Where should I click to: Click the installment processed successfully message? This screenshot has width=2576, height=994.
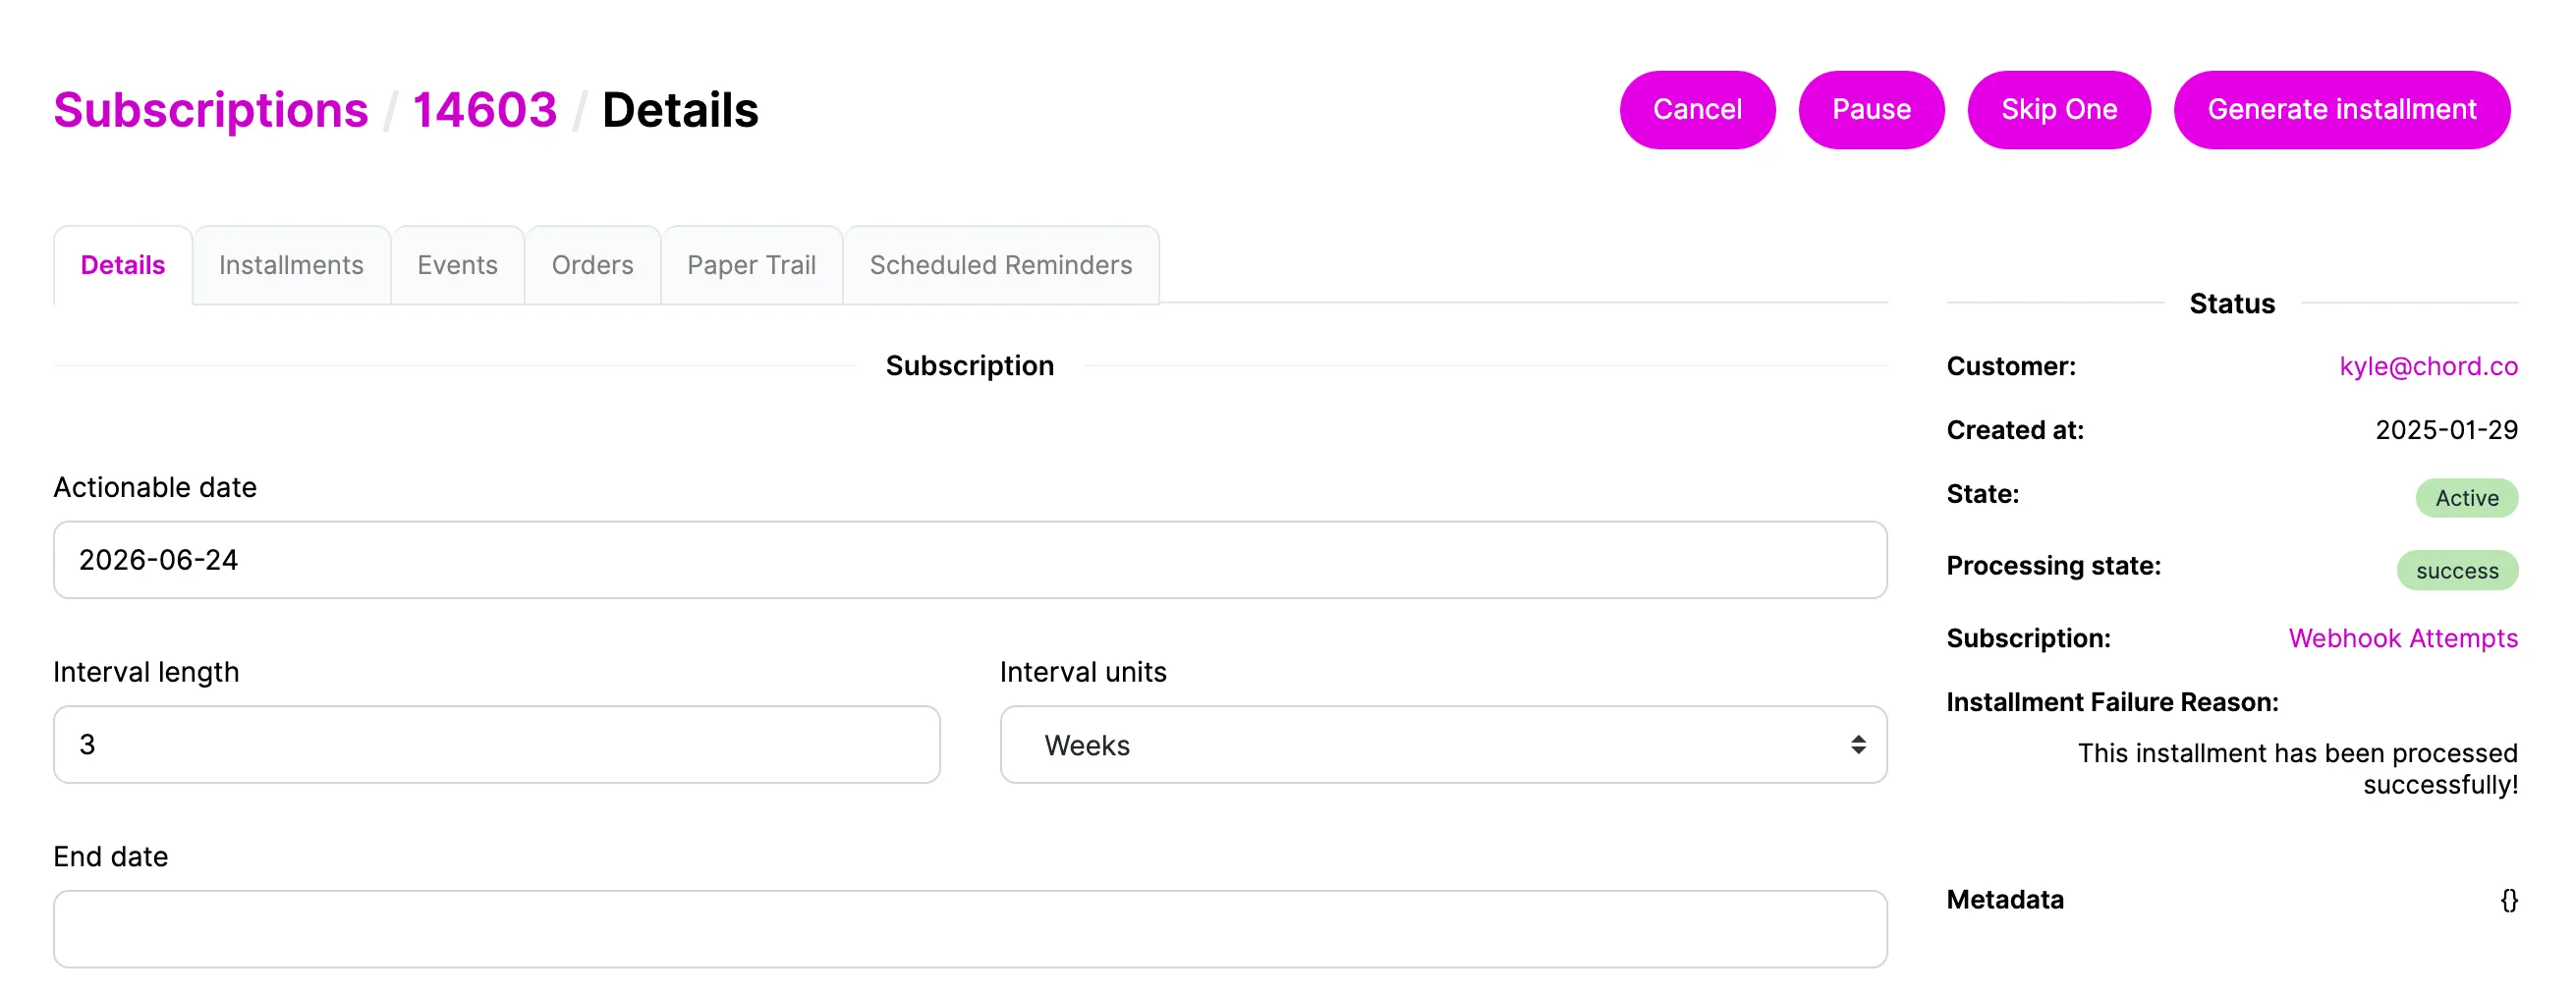coord(2297,769)
